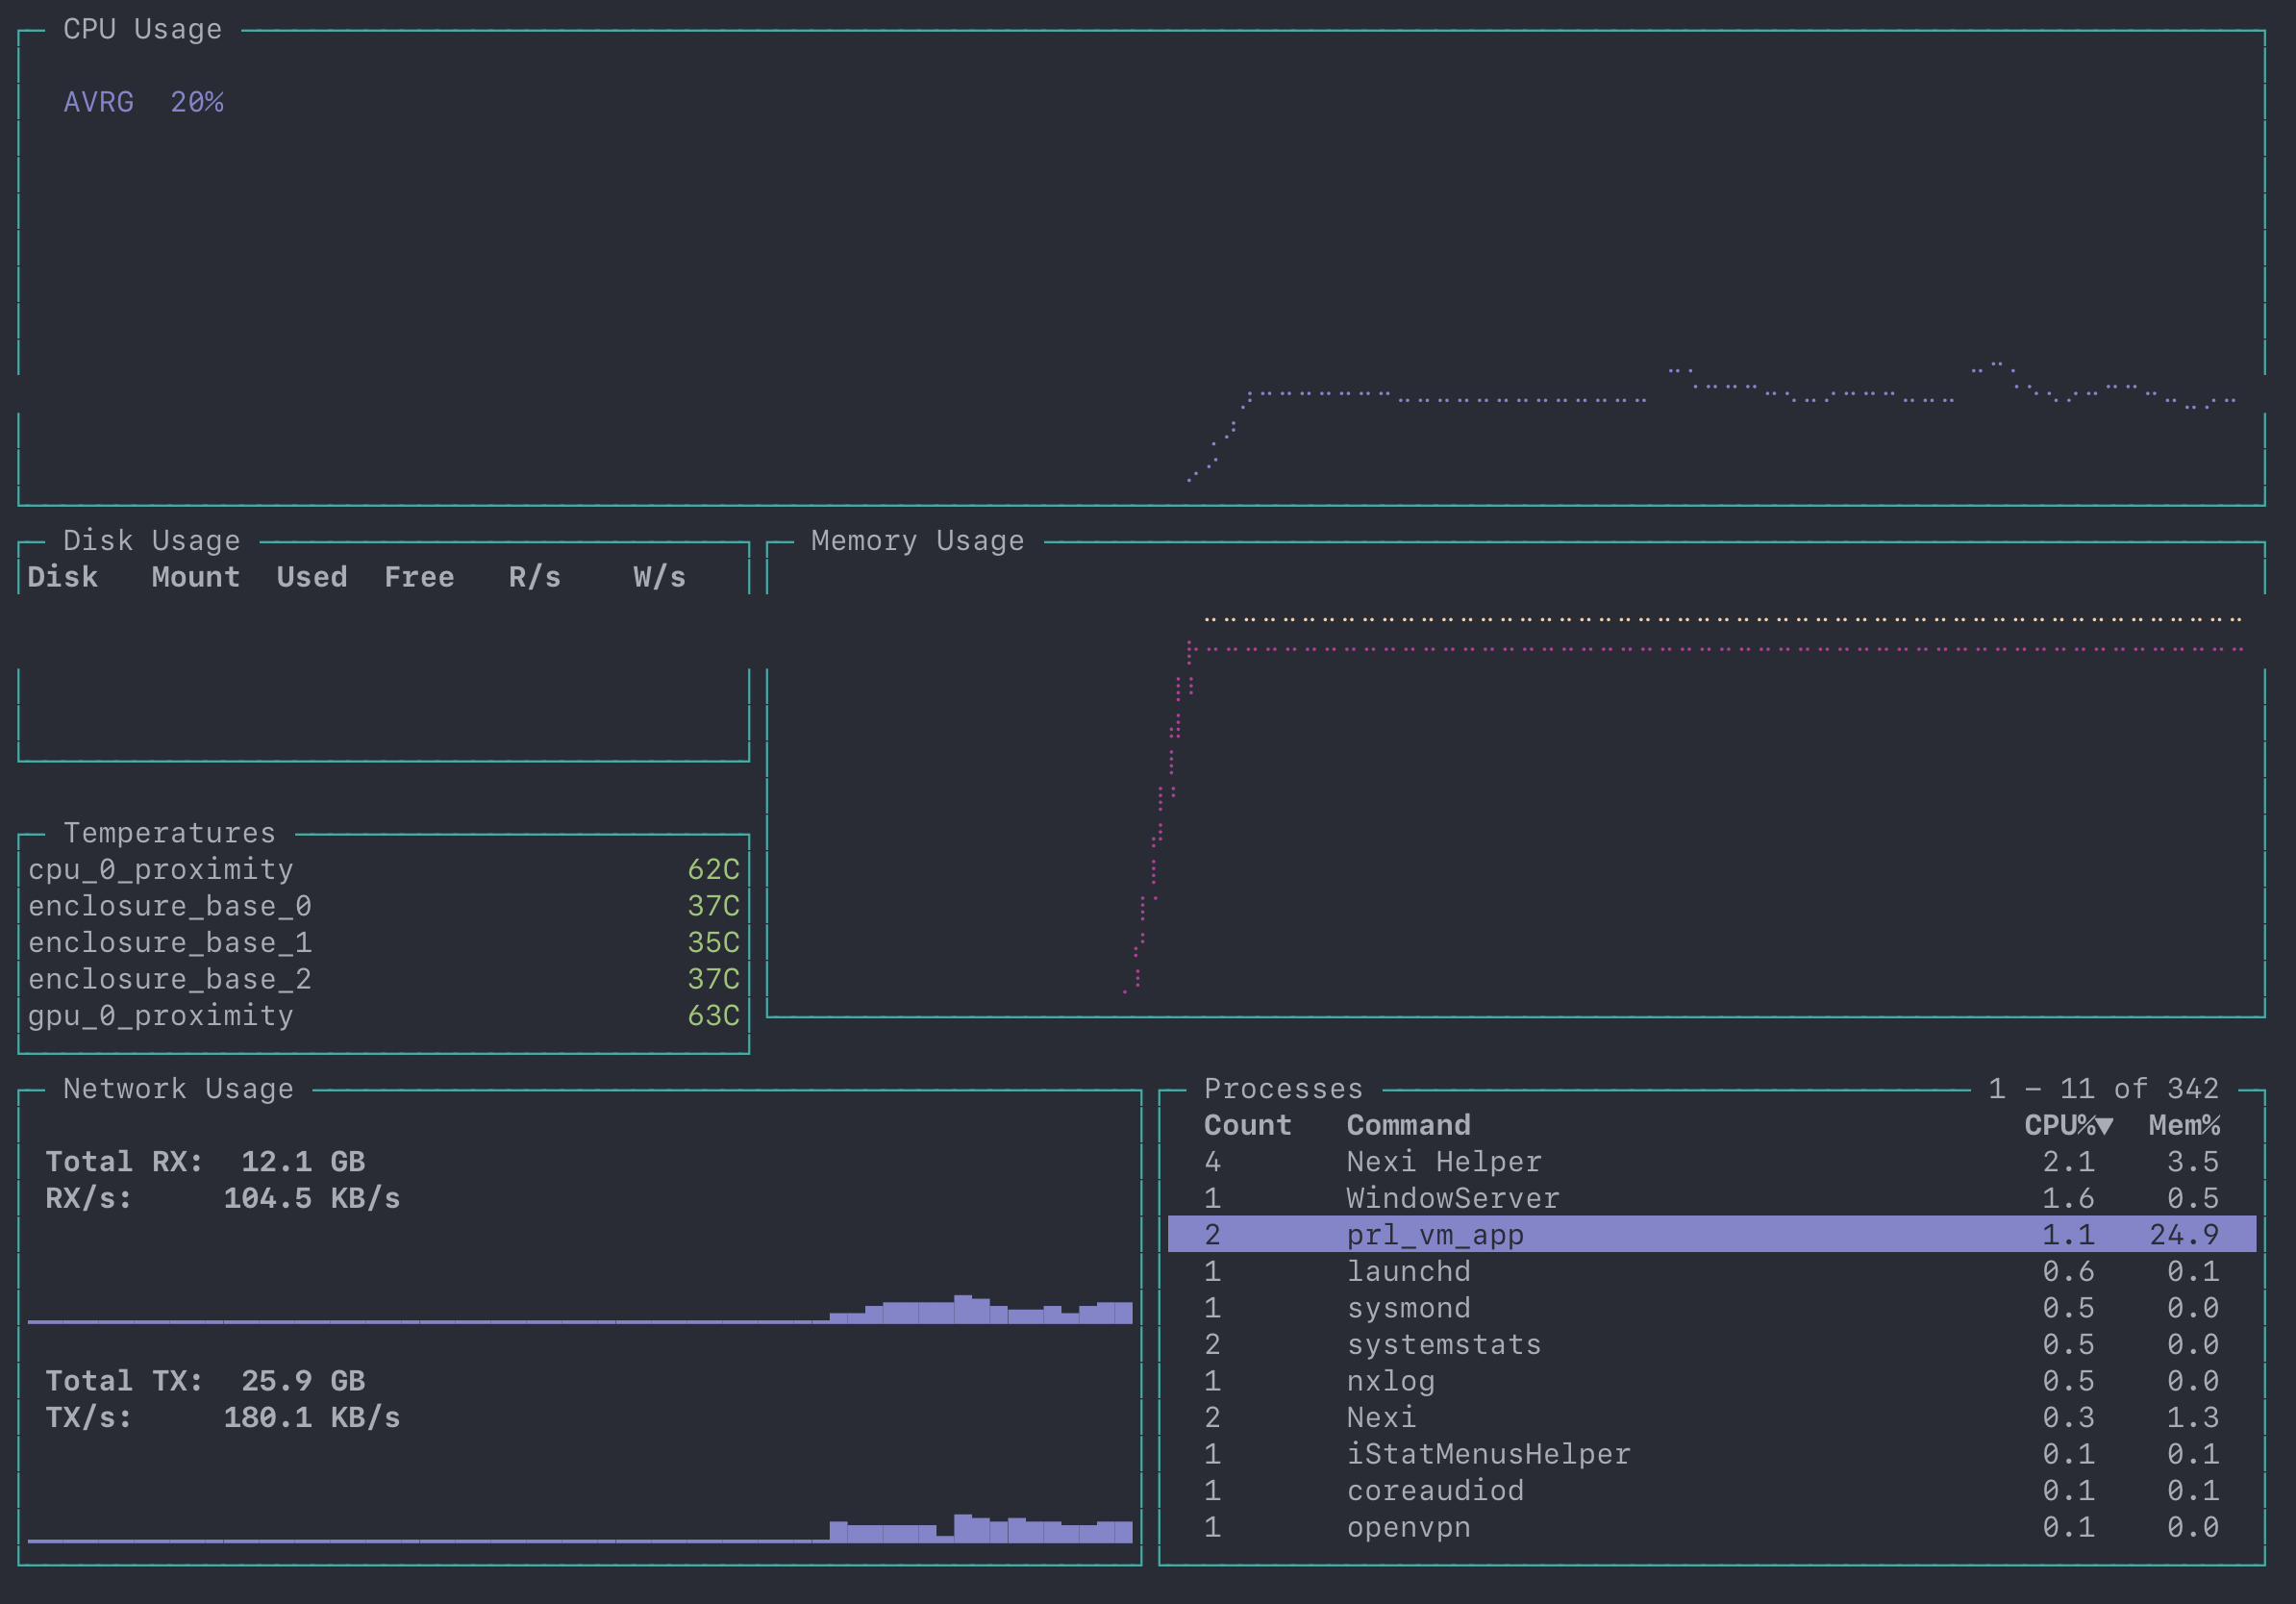The width and height of the screenshot is (2296, 1604).
Task: Click the RX network bar graph
Action: coord(580,1308)
